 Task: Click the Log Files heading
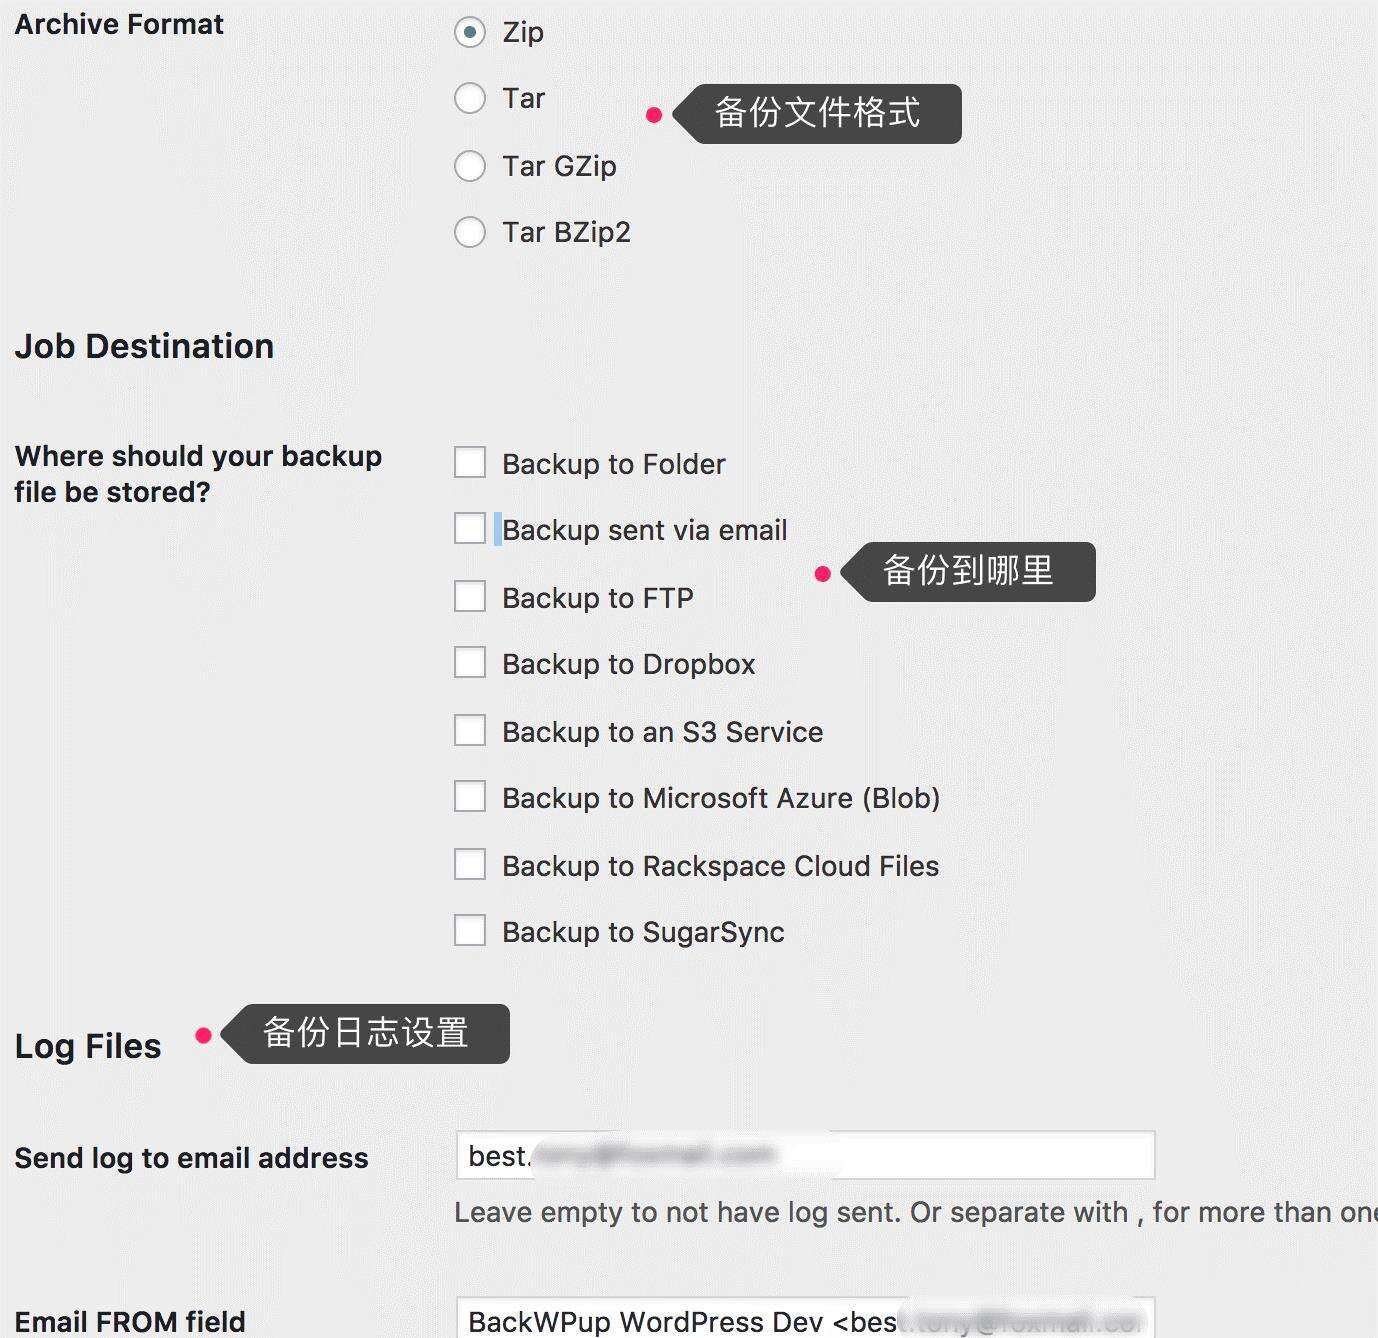click(88, 1046)
